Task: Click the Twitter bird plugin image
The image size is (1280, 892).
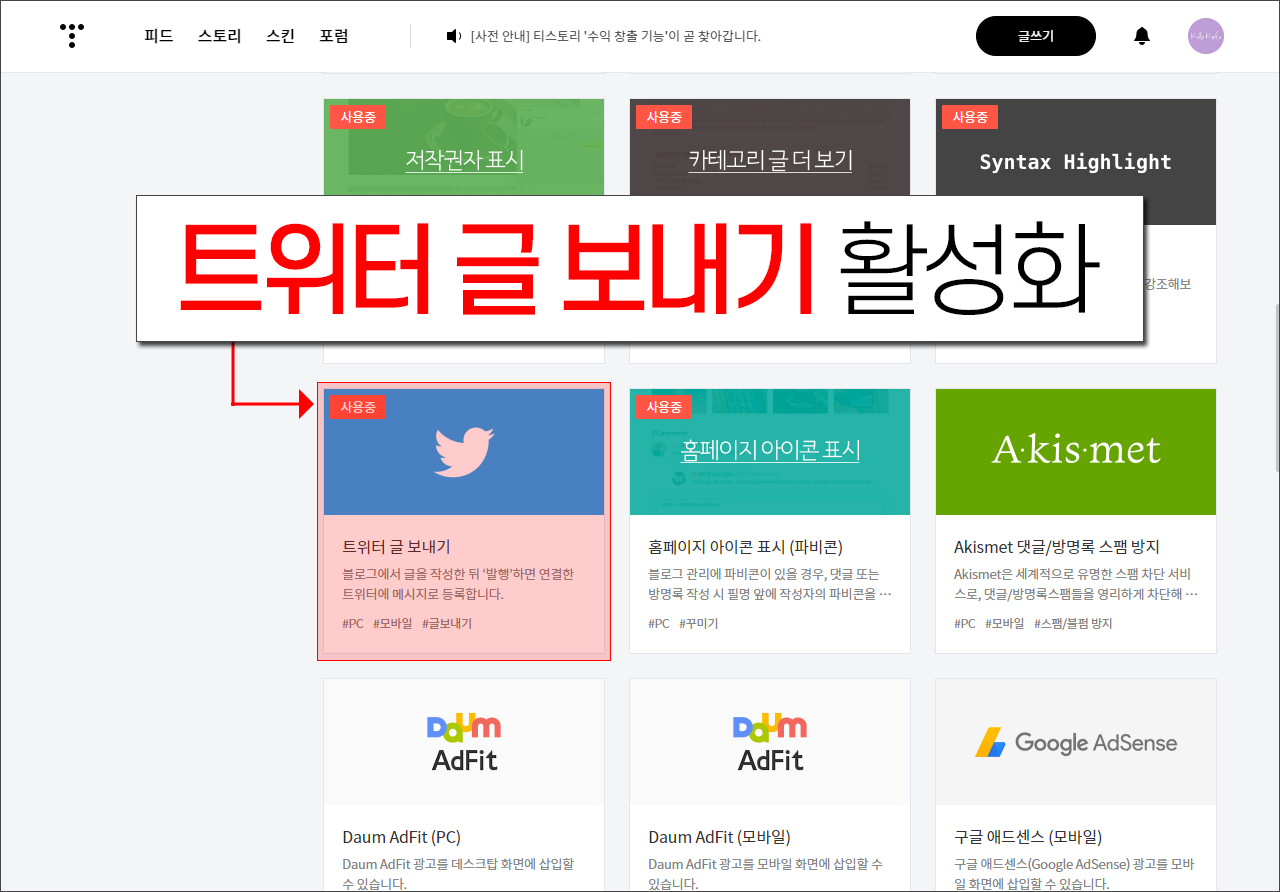Action: coord(464,452)
